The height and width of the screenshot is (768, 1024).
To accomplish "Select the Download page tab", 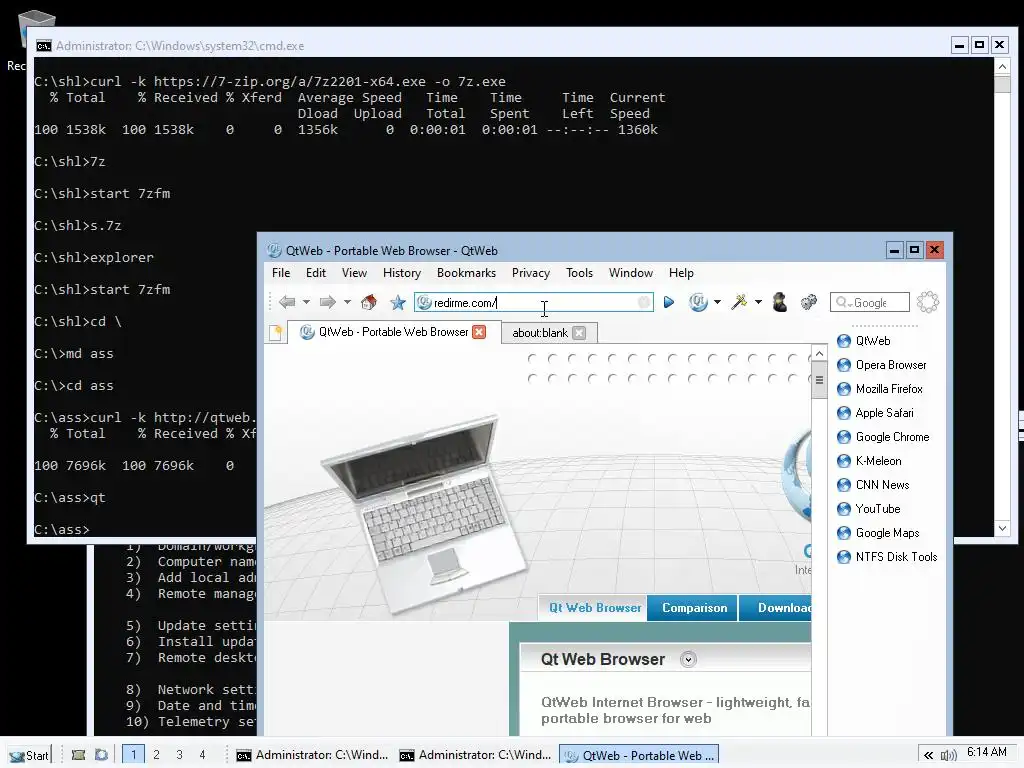I will [x=776, y=608].
